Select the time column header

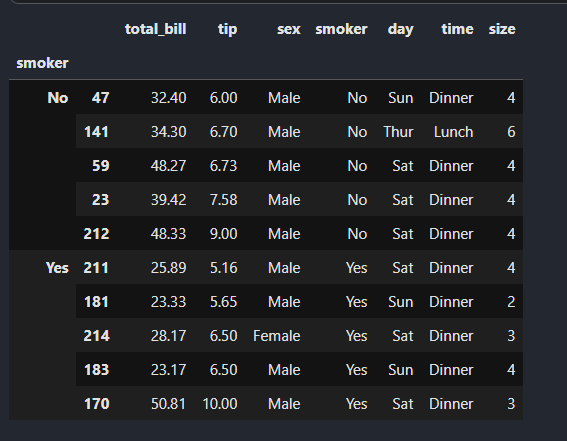pos(457,29)
